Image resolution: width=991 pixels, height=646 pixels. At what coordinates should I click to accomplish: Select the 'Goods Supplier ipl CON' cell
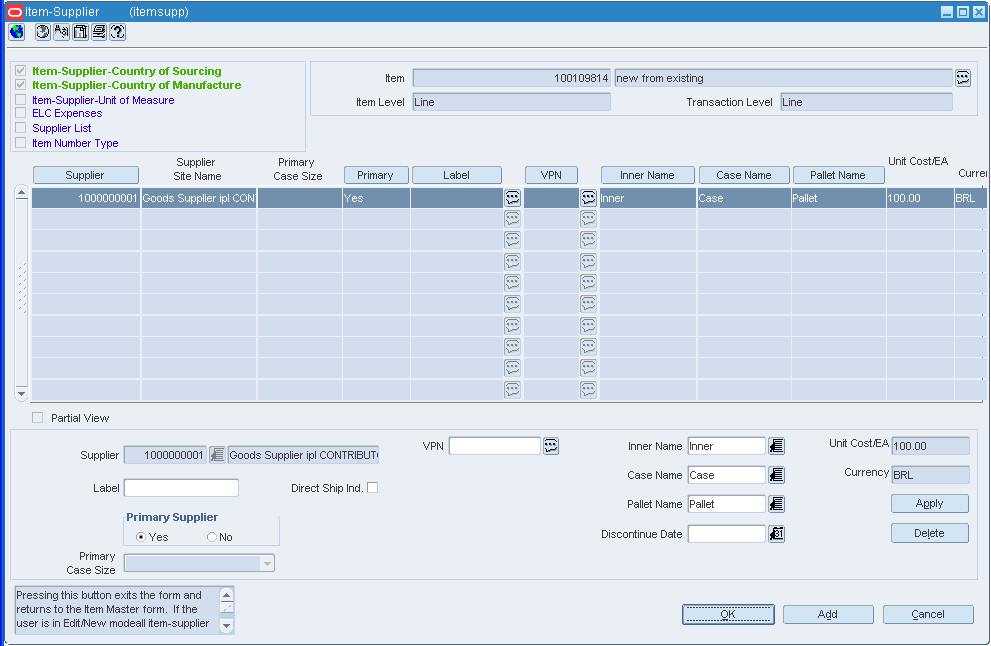[x=199, y=198]
